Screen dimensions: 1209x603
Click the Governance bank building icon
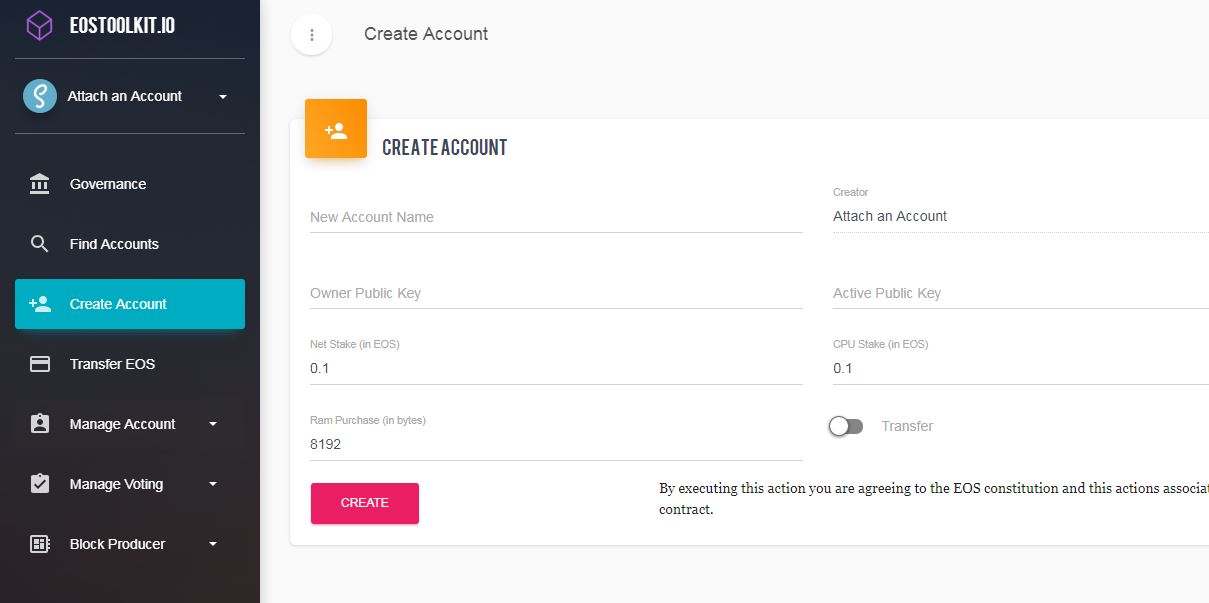click(x=40, y=184)
